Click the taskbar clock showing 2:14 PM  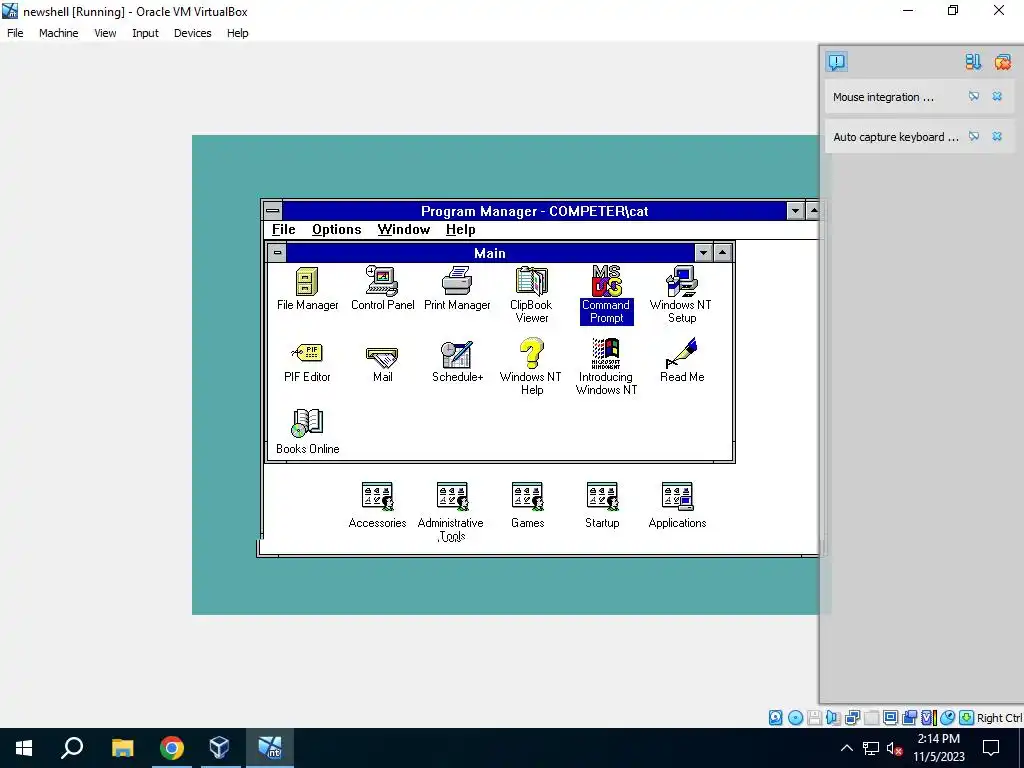pos(938,748)
